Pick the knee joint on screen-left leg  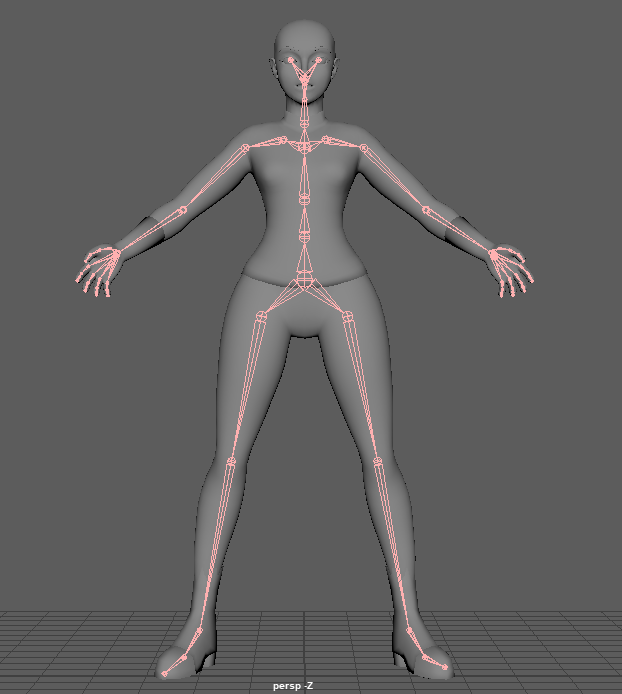click(x=231, y=462)
